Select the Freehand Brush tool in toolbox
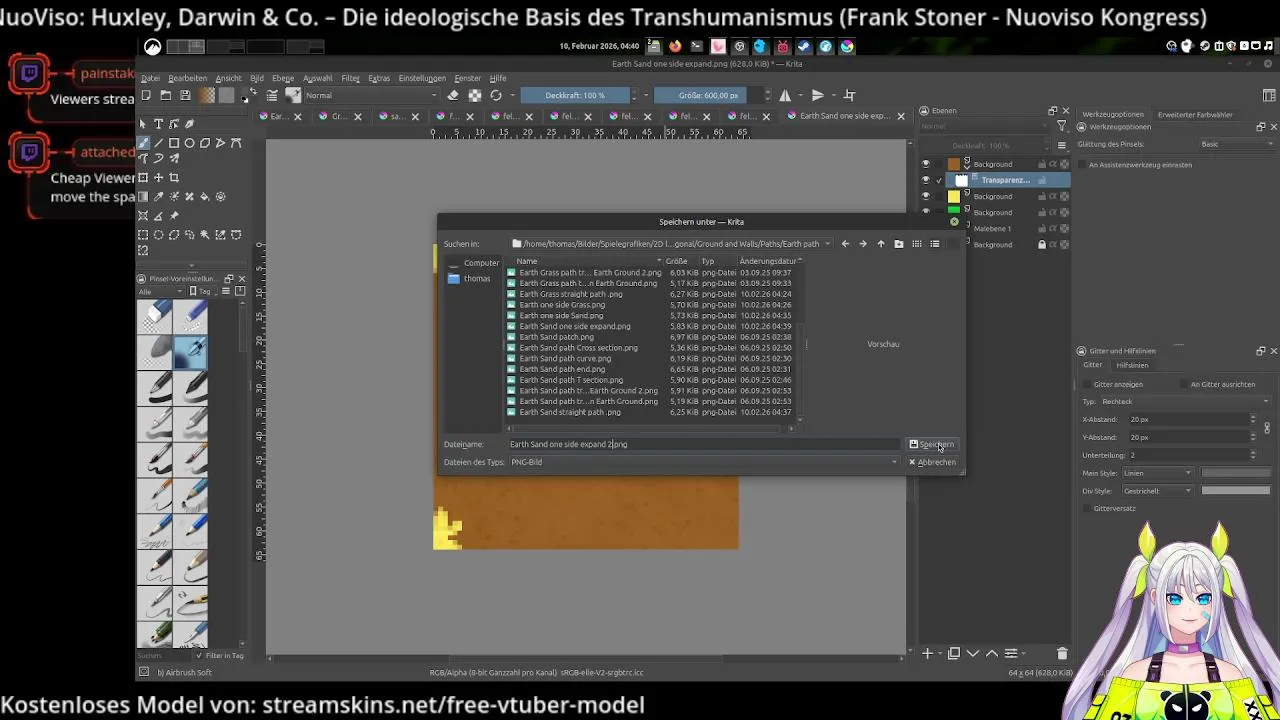Image resolution: width=1280 pixels, height=720 pixels. point(143,143)
